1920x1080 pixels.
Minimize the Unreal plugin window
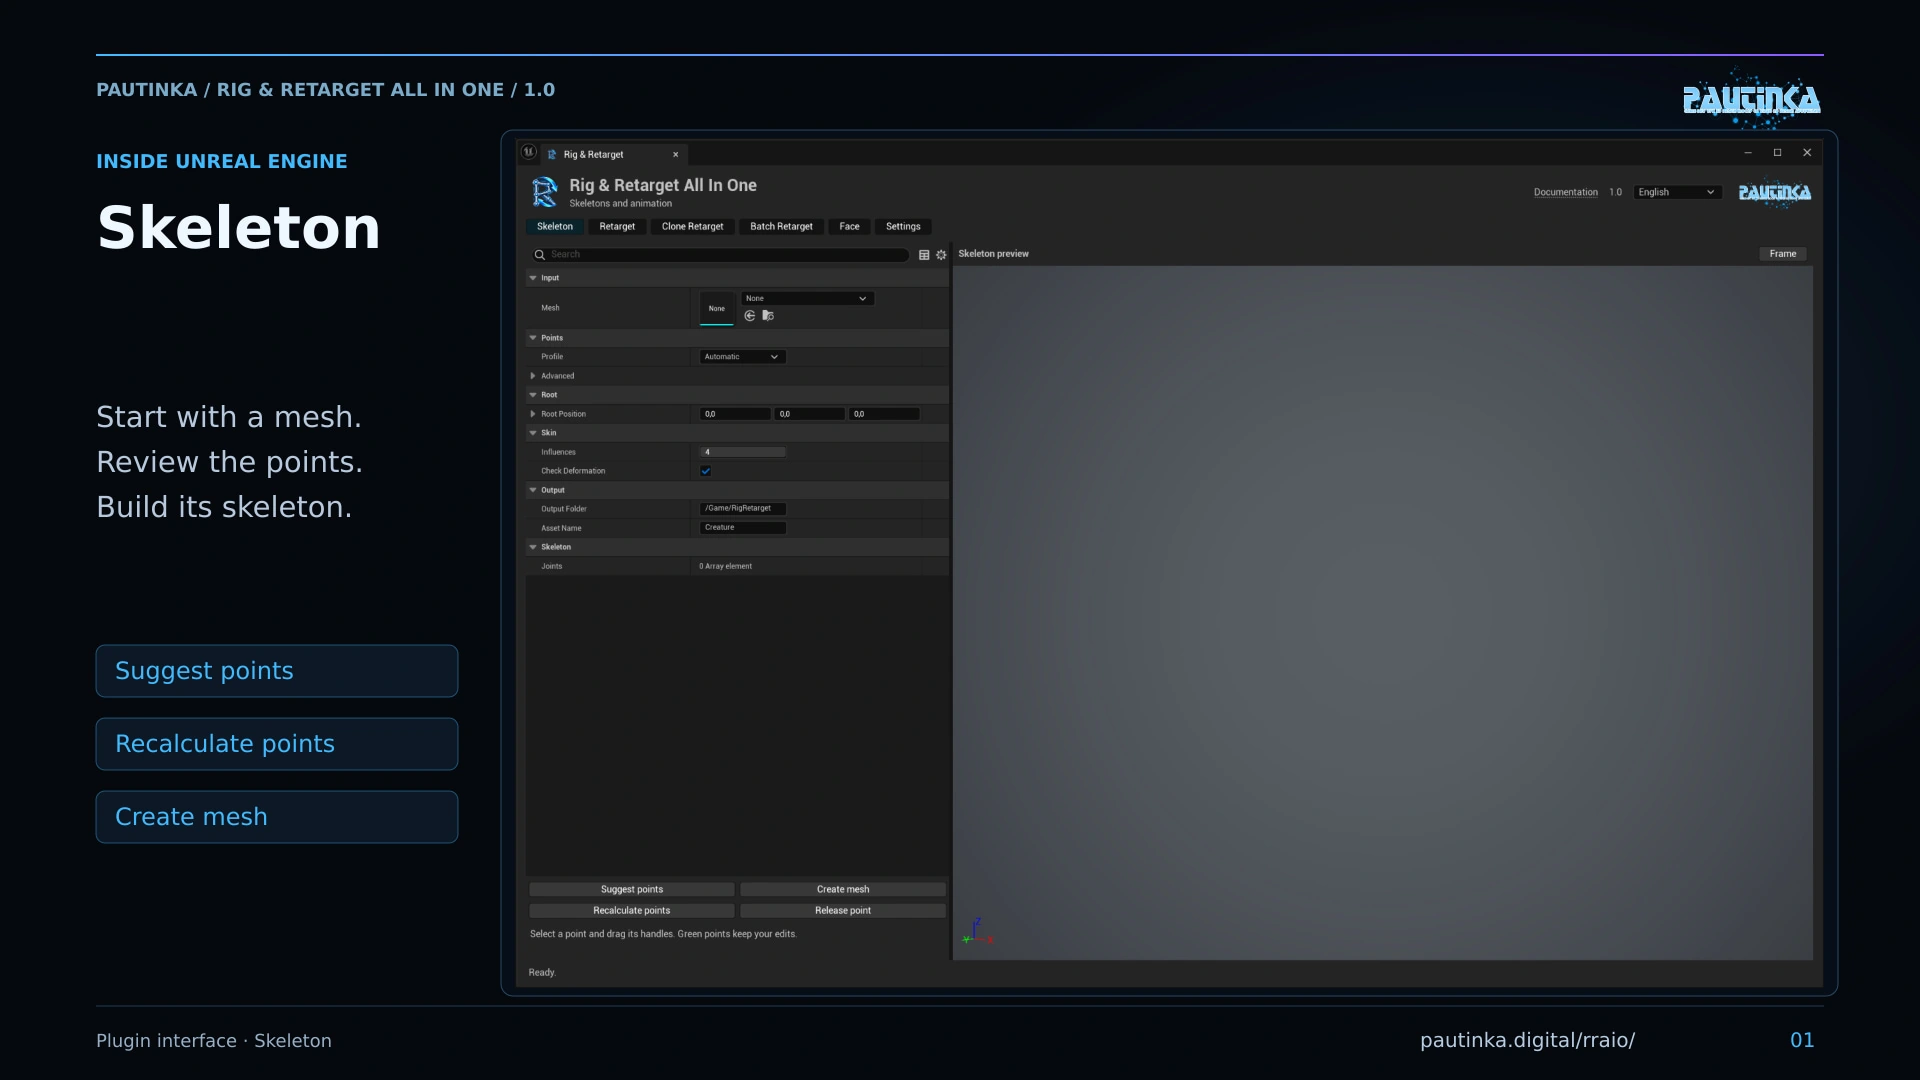coord(1748,153)
